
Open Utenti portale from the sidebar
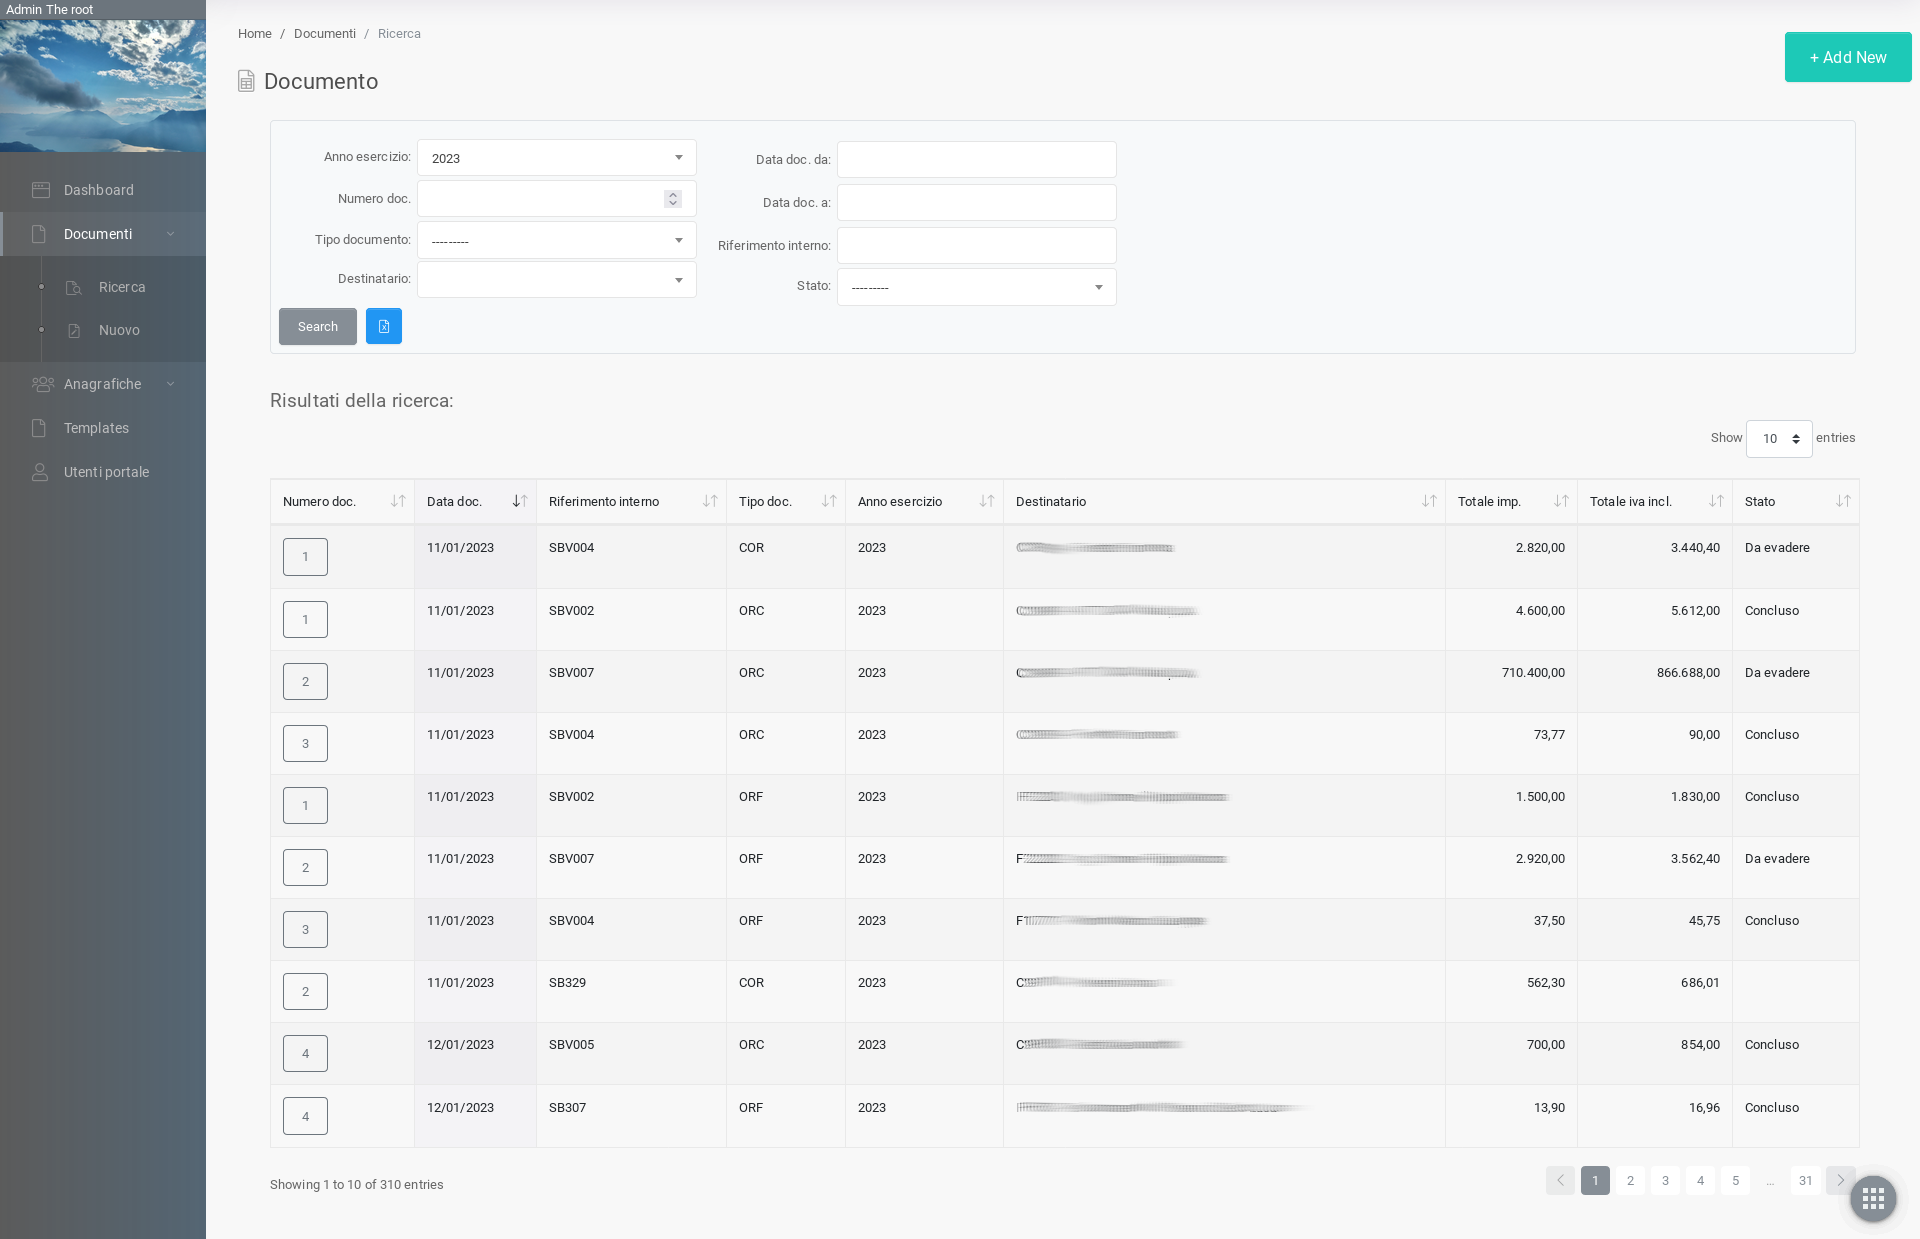[x=103, y=472]
